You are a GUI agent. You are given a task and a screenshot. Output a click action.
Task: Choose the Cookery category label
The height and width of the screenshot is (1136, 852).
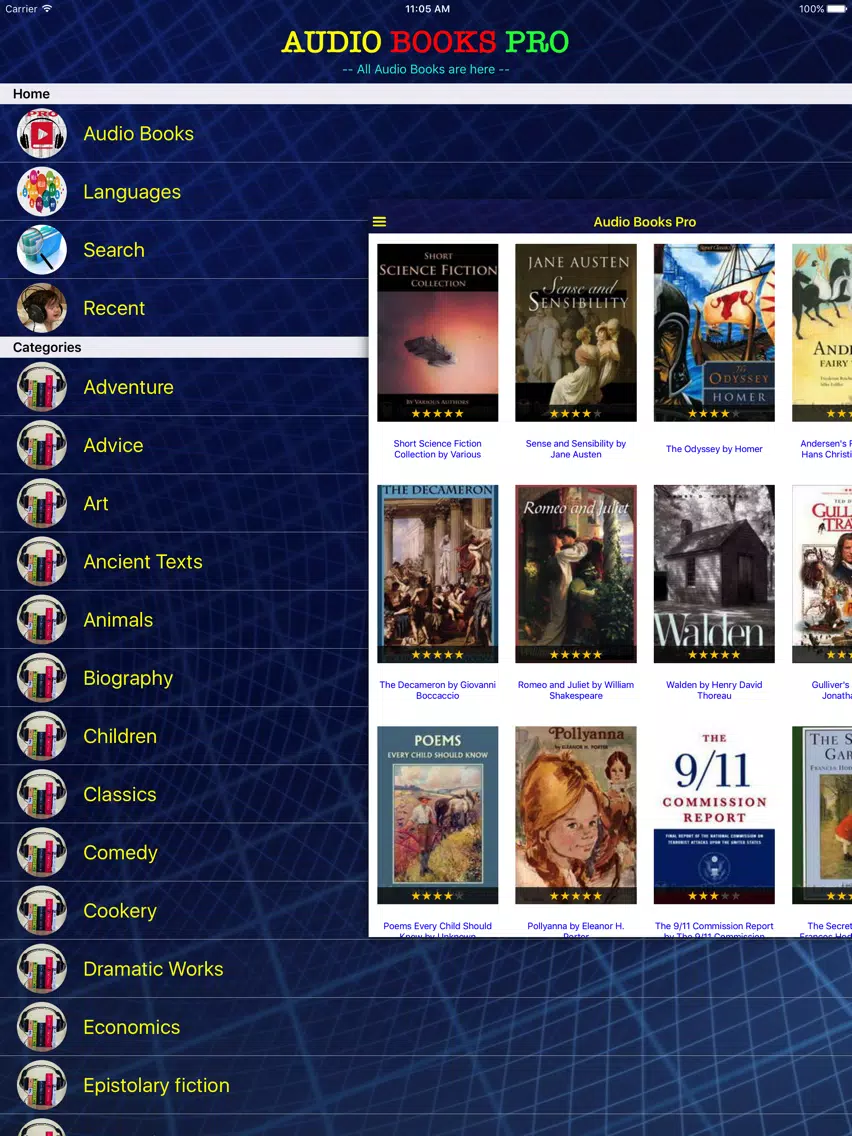120,911
